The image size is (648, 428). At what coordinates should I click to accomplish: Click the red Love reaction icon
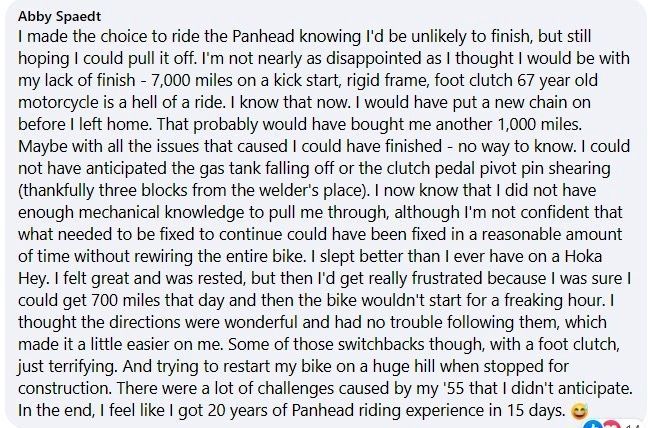coord(612,425)
